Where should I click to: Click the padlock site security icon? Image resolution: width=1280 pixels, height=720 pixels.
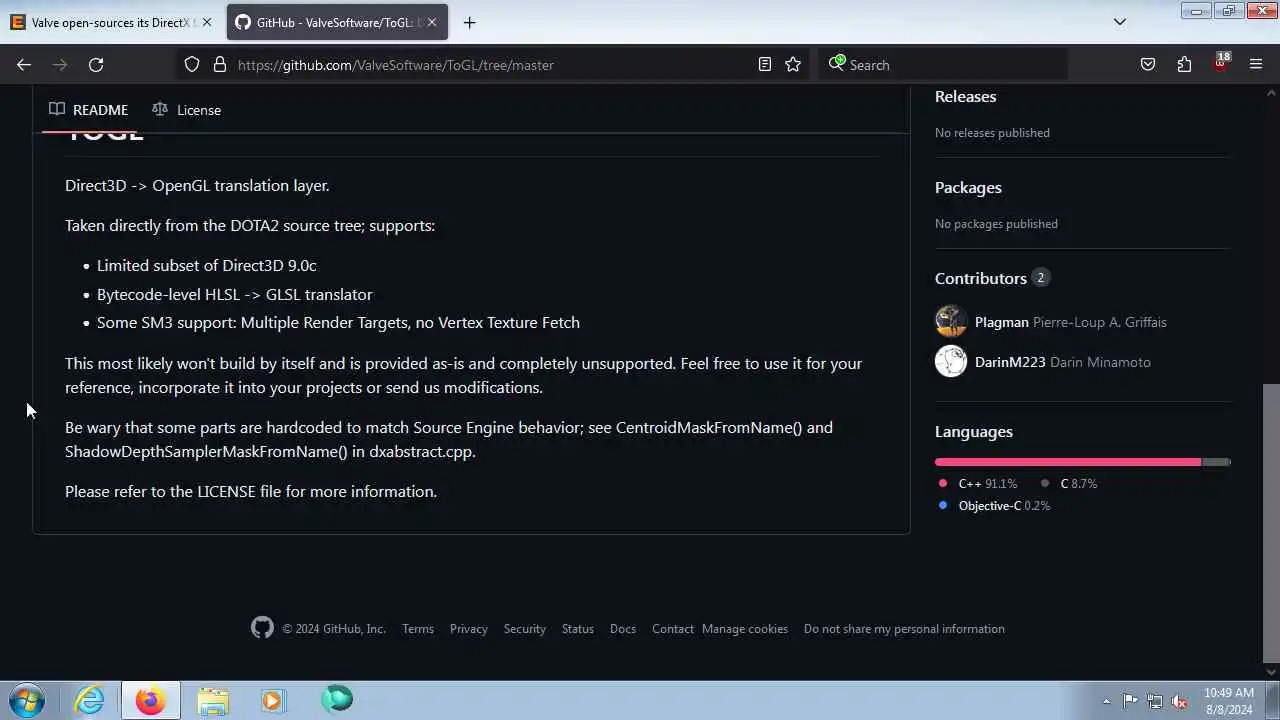(220, 65)
